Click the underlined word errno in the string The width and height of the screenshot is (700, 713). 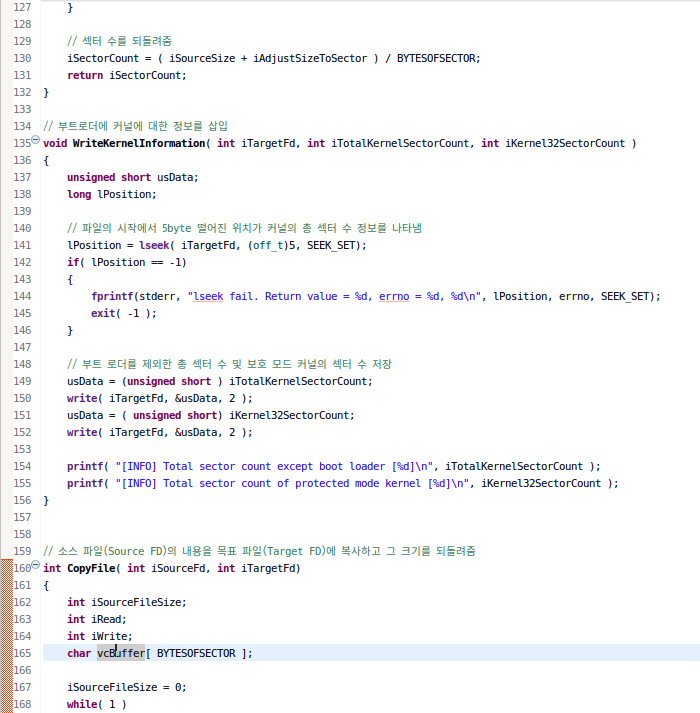pos(394,296)
